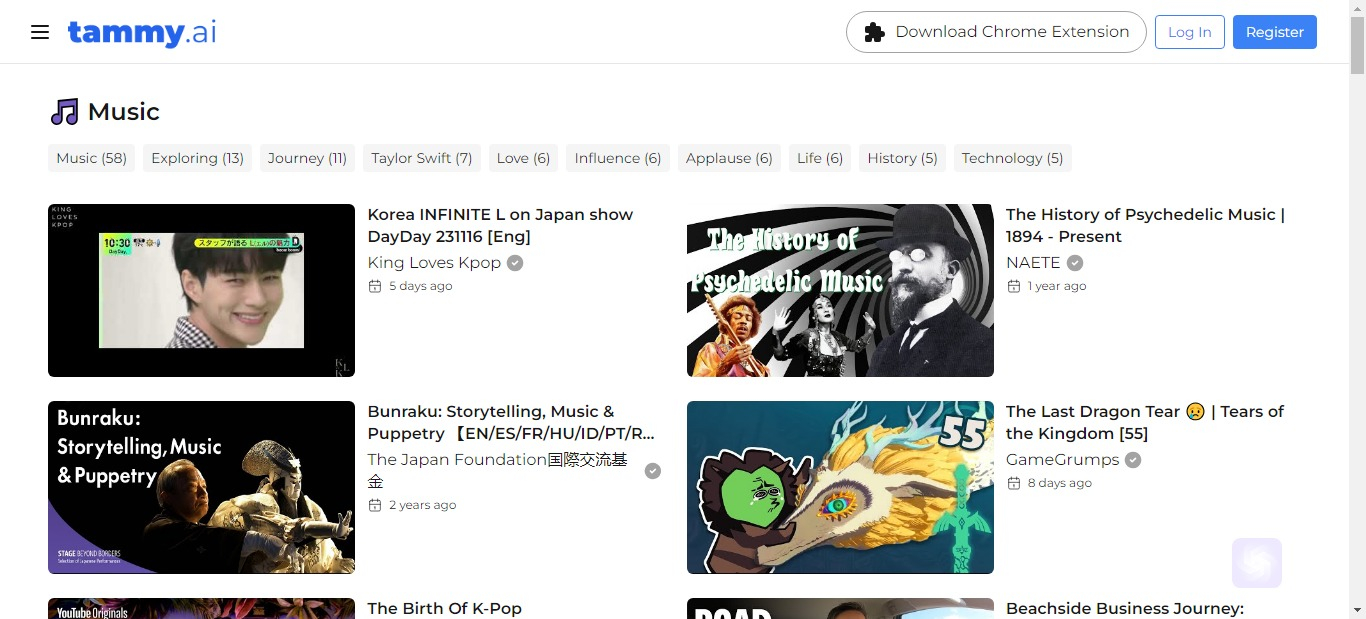The width and height of the screenshot is (1366, 619).
Task: Choose the Influence (6) tag
Action: (x=618, y=158)
